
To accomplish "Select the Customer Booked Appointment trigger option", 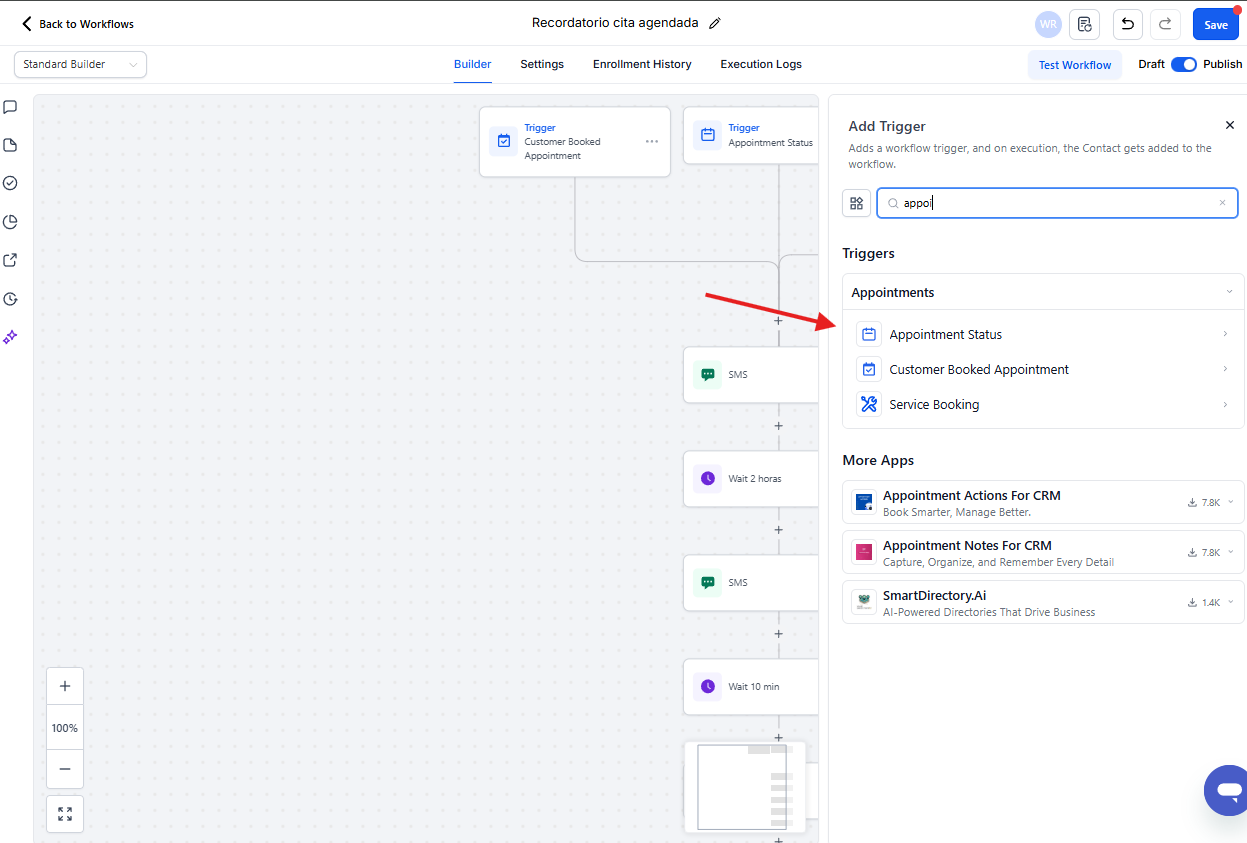I will [978, 370].
